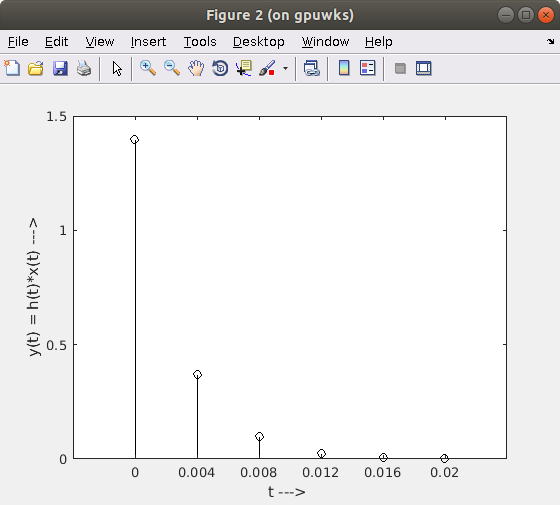Expand the Brush color dropdown arrow
The image size is (560, 505).
tap(285, 68)
